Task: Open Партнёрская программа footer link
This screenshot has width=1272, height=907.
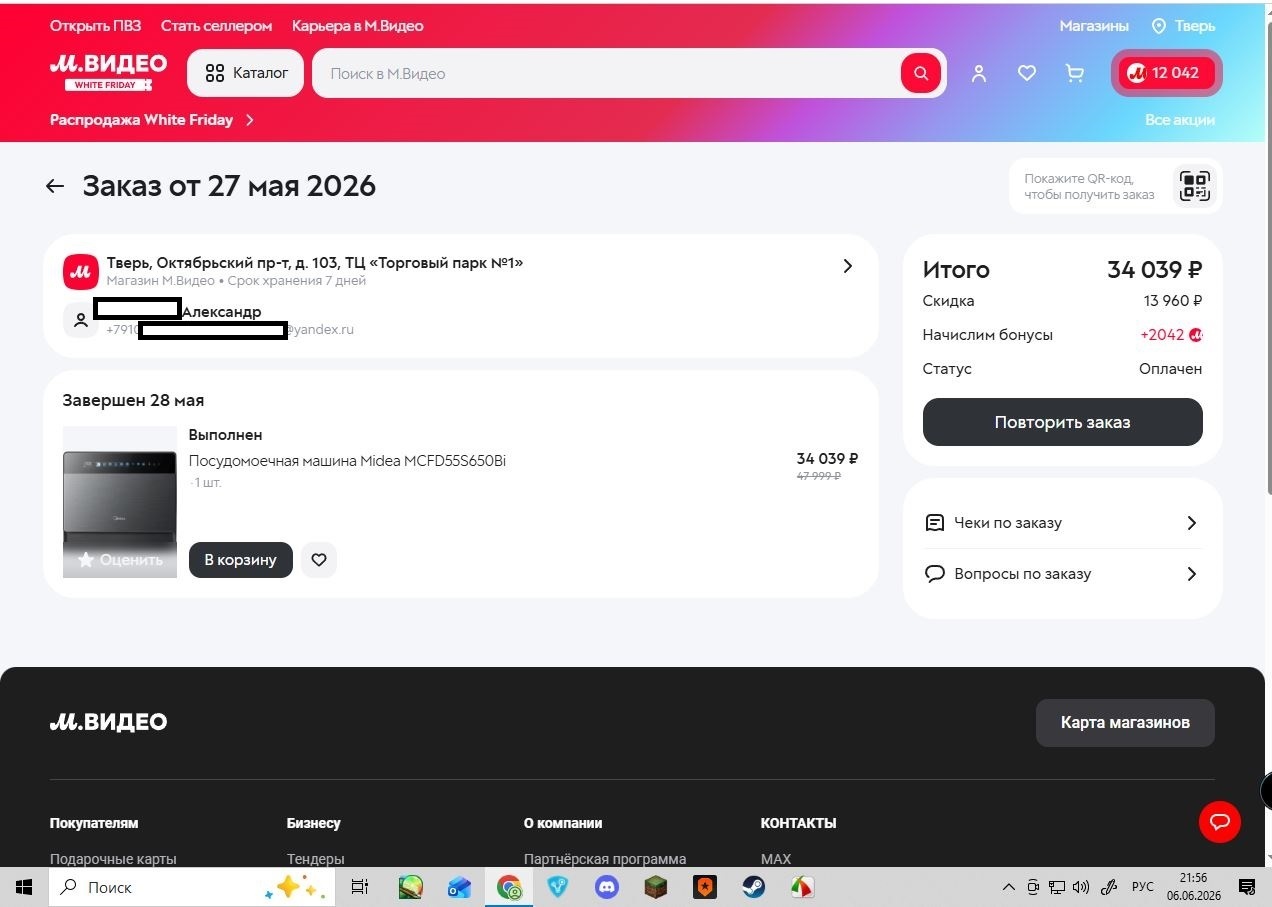Action: [605, 859]
